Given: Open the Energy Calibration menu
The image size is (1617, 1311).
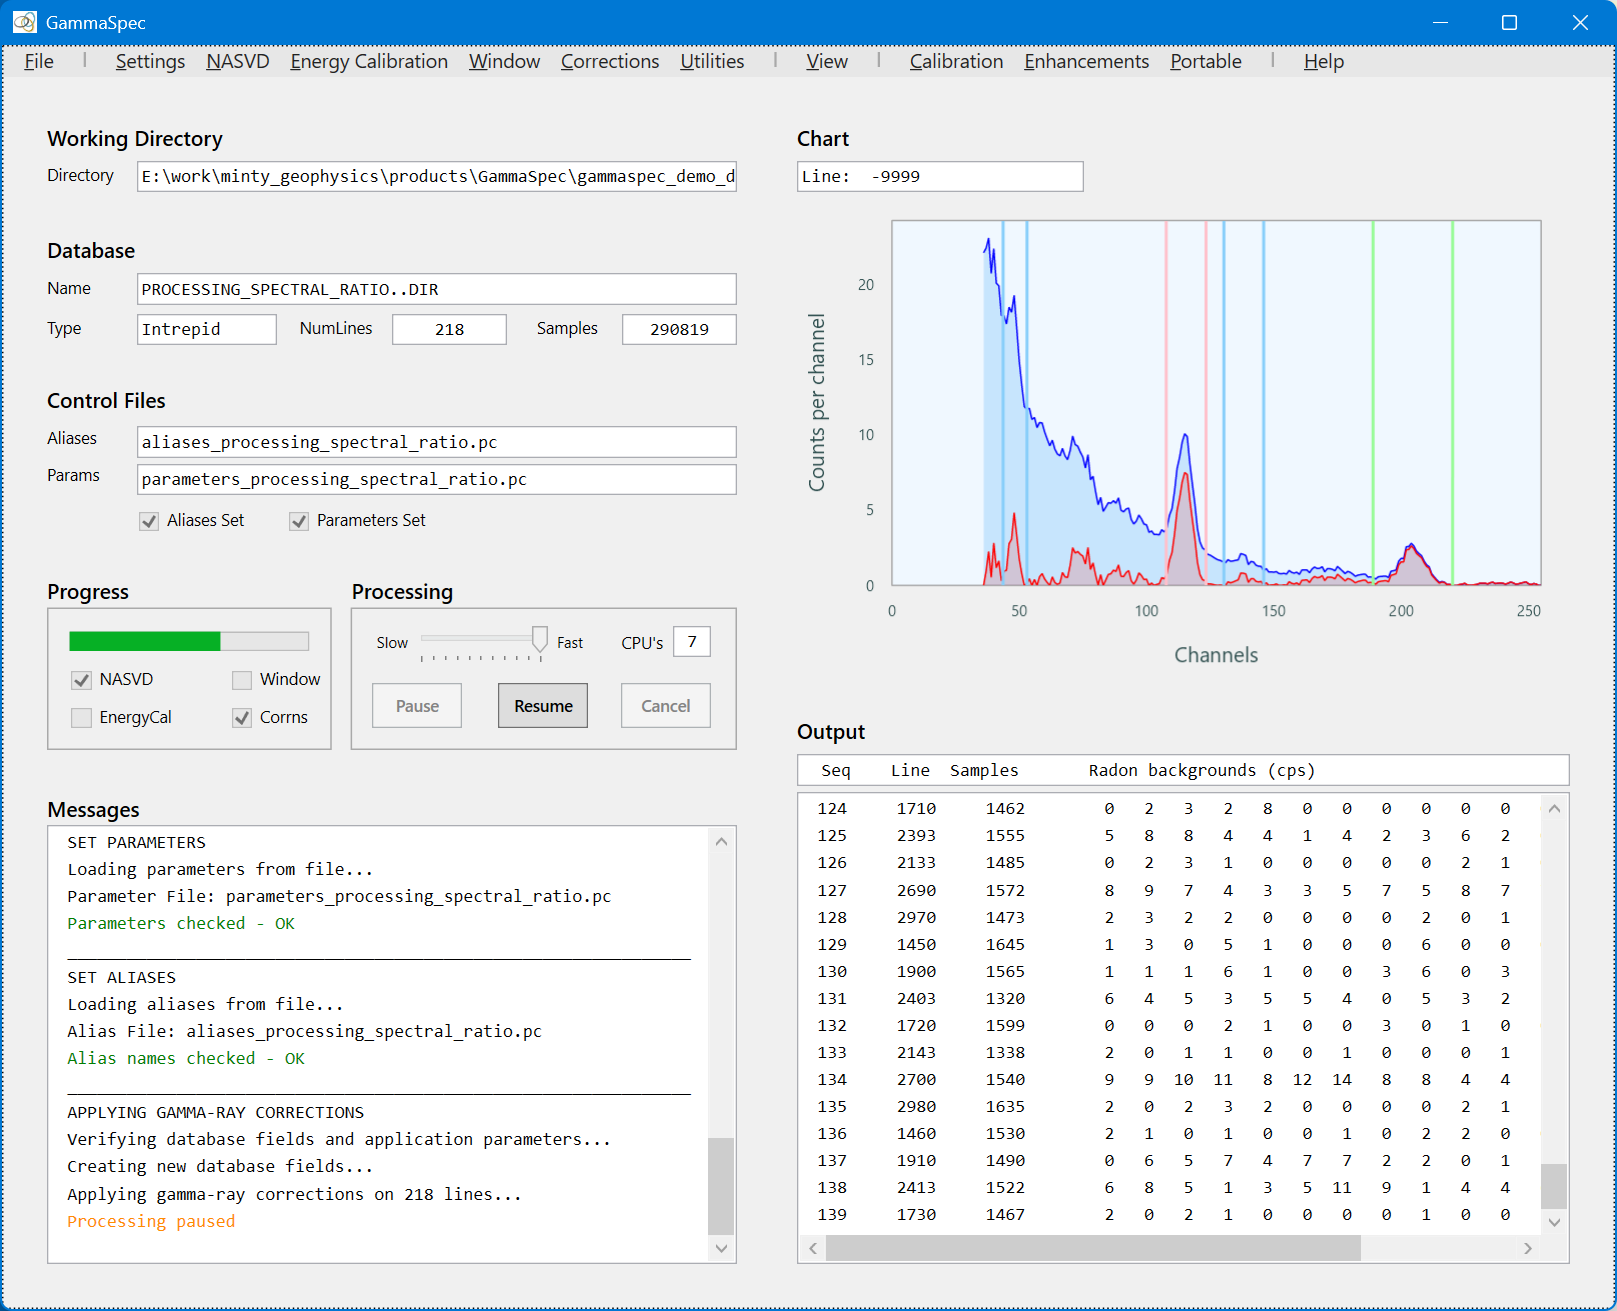Looking at the screenshot, I should tap(369, 61).
